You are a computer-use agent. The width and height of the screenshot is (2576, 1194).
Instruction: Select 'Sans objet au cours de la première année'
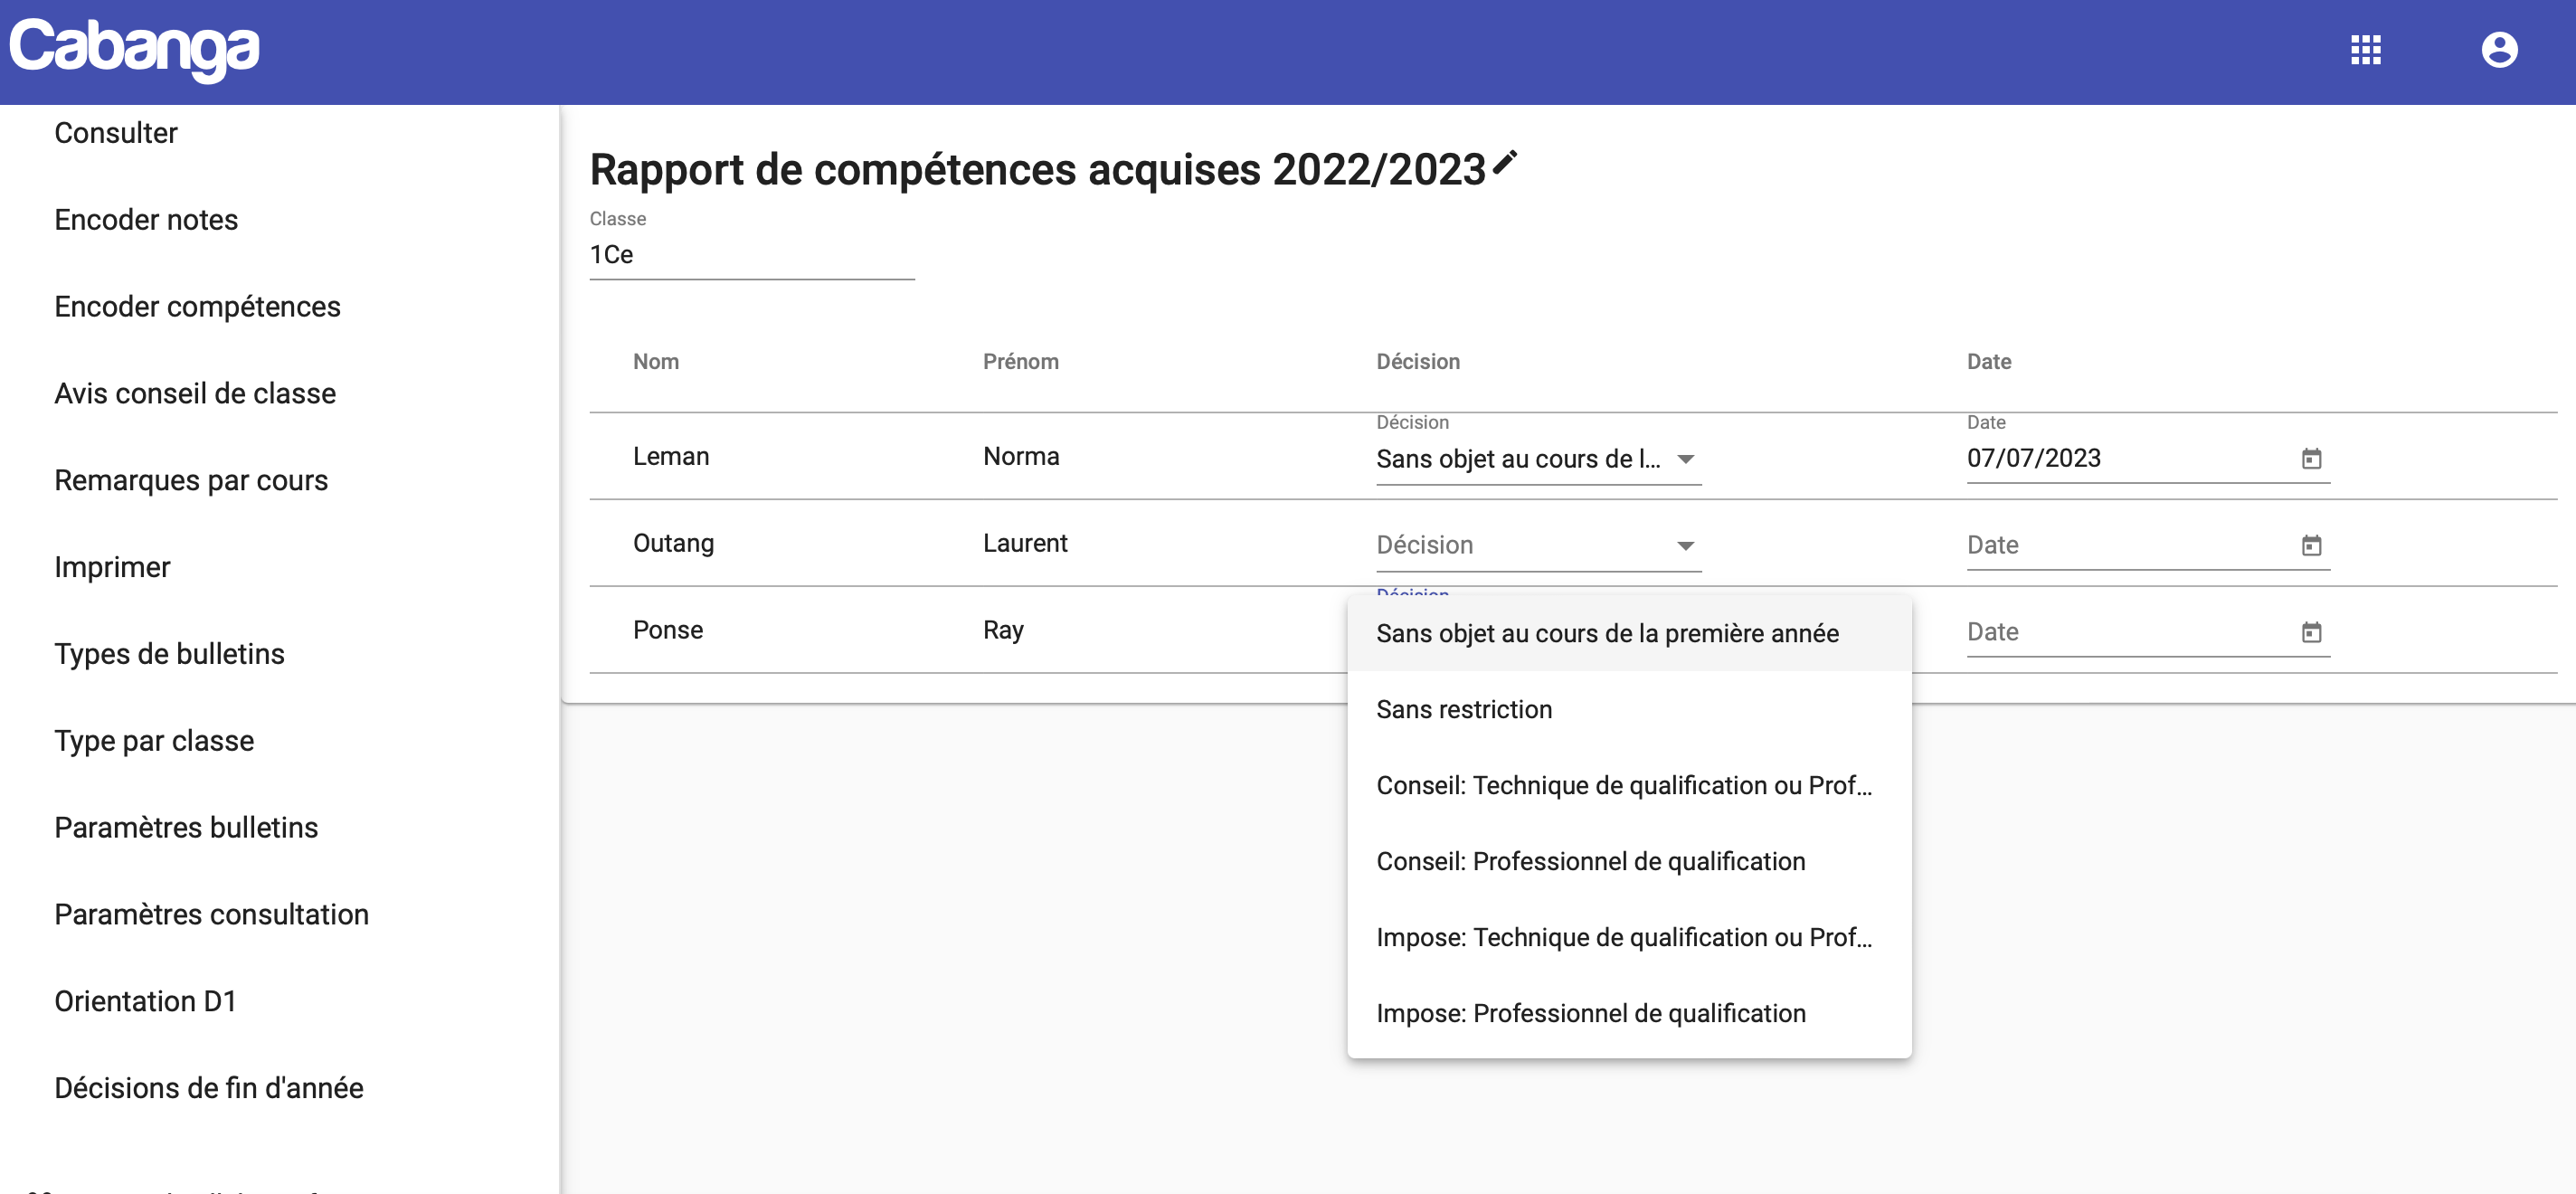[1608, 632]
